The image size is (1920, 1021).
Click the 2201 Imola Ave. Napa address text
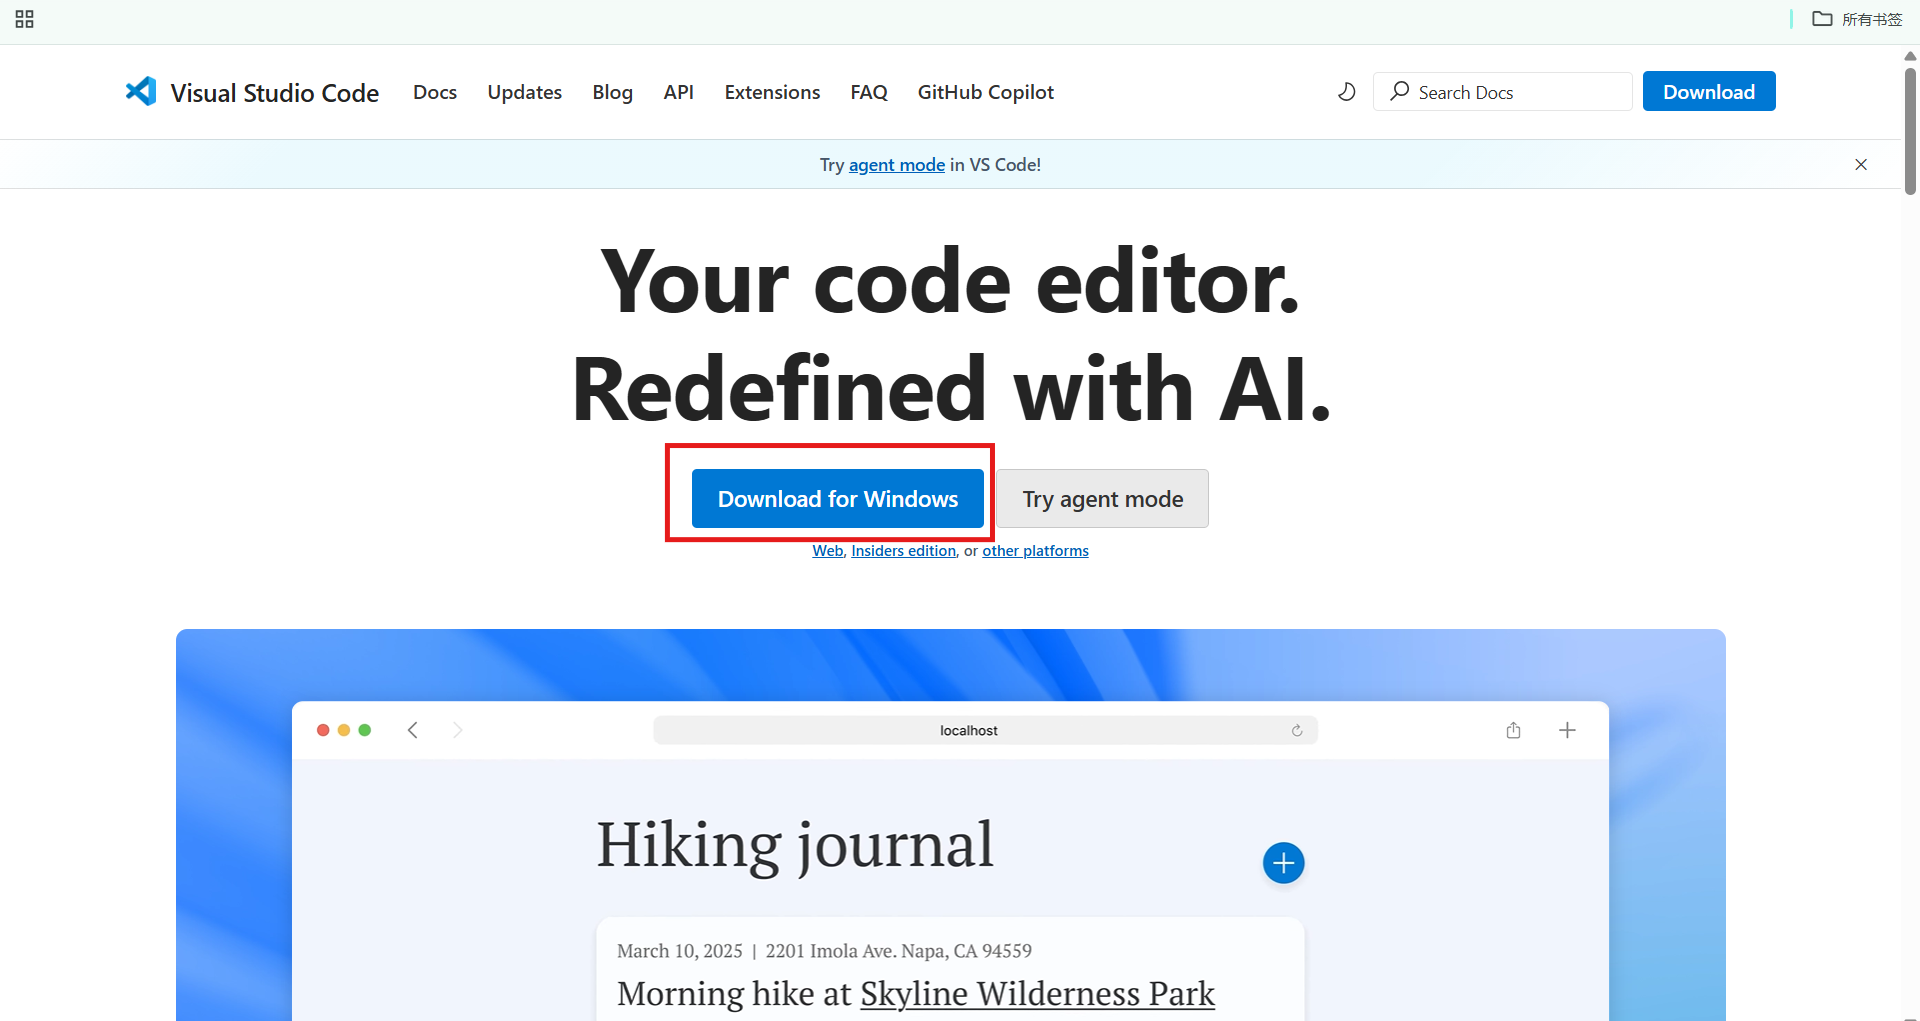coord(898,951)
